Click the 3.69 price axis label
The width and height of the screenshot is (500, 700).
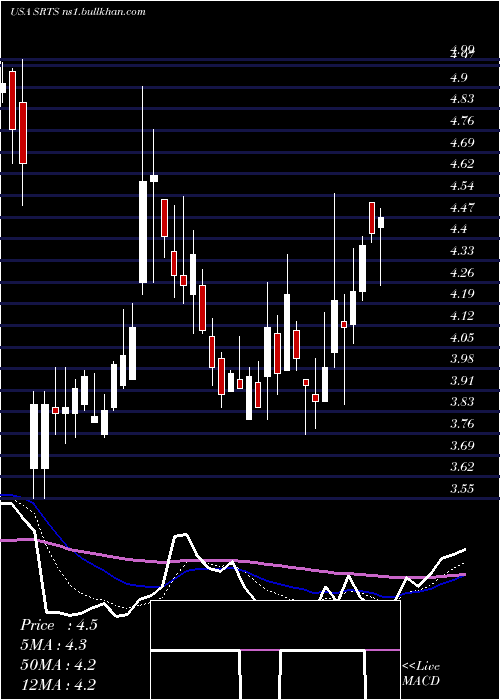[x=462, y=445]
